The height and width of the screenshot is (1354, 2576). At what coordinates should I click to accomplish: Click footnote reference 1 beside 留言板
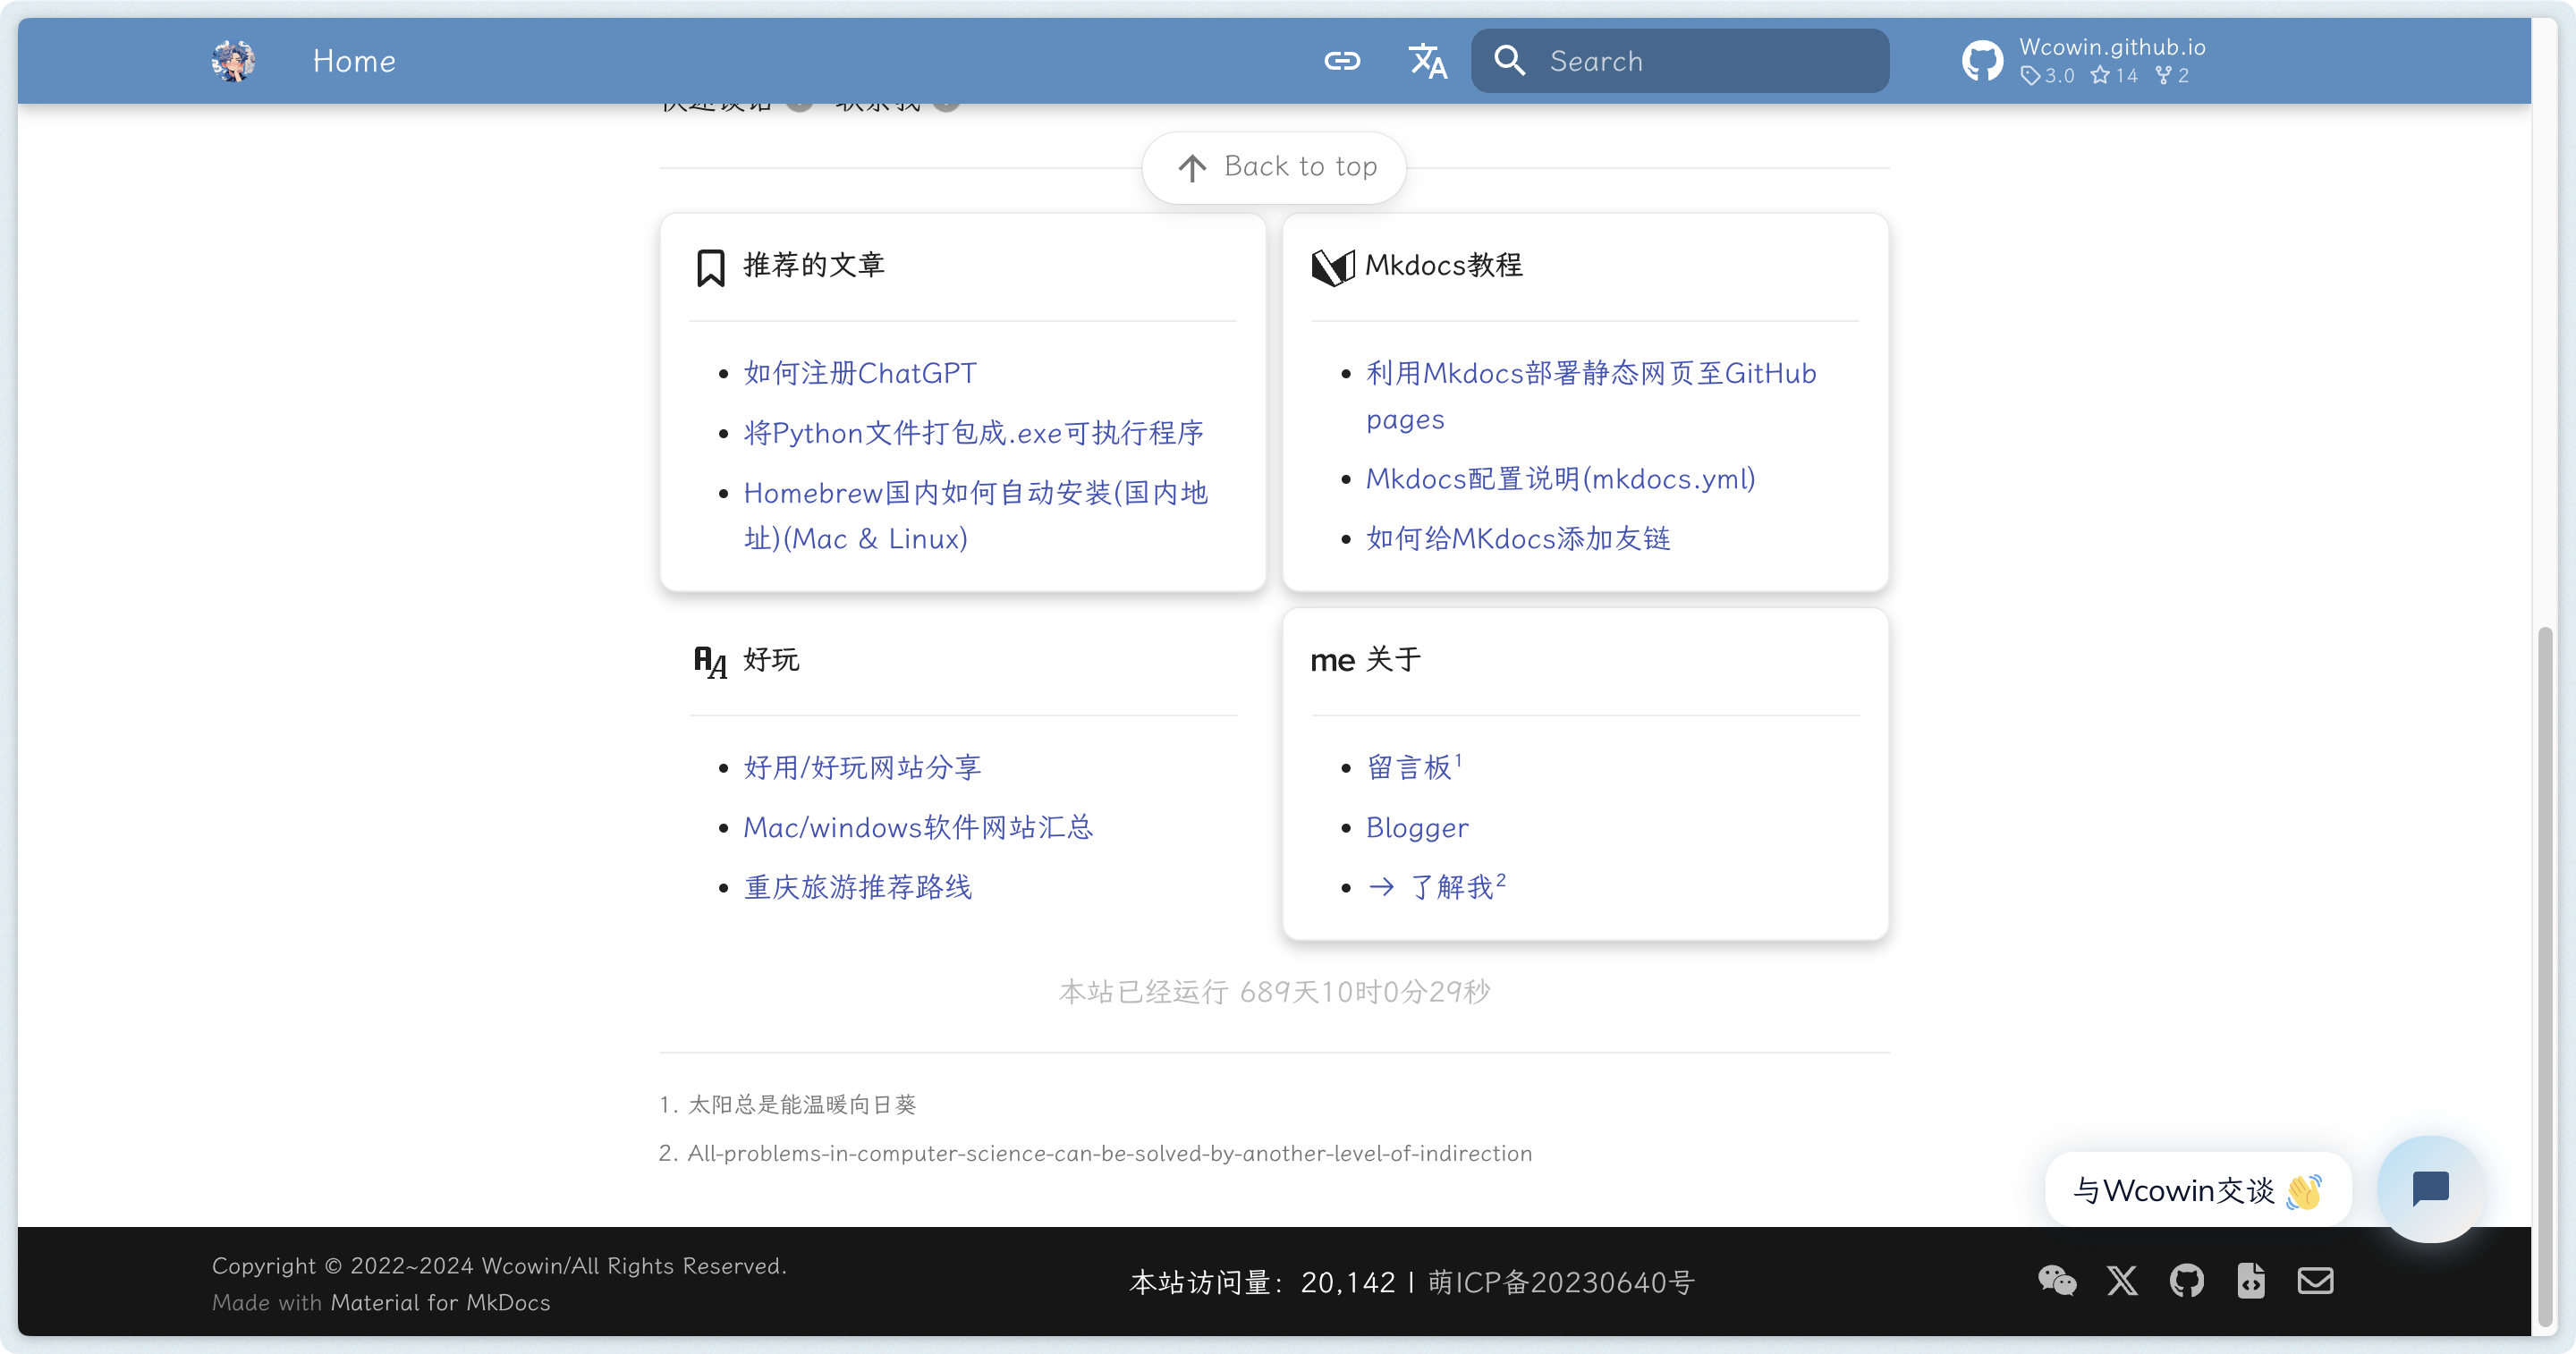tap(1458, 761)
